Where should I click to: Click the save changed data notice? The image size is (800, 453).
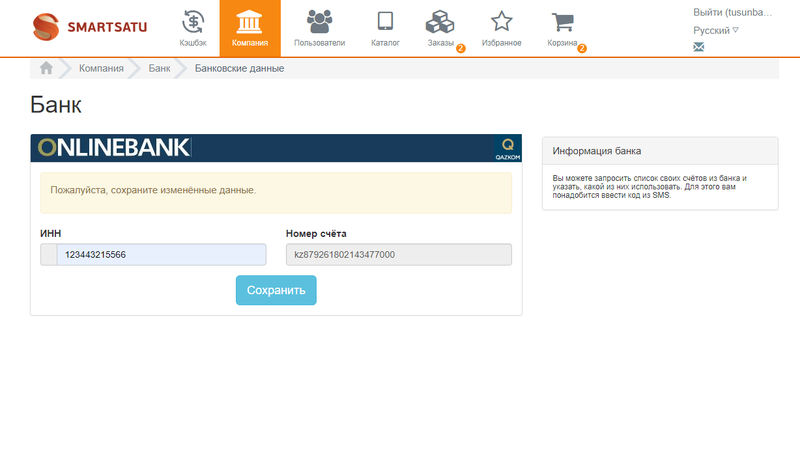276,193
